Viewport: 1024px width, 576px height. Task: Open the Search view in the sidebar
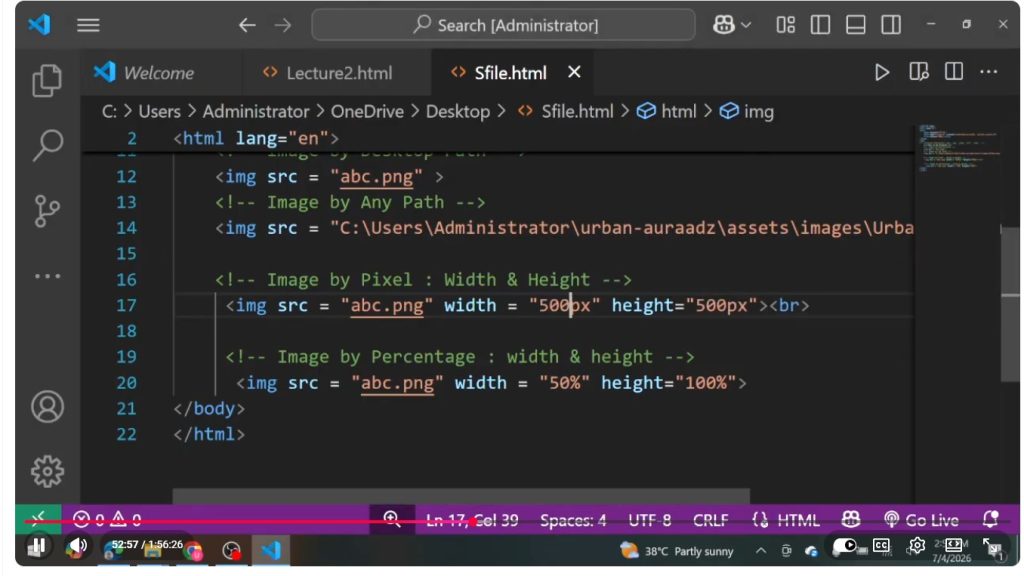point(47,144)
